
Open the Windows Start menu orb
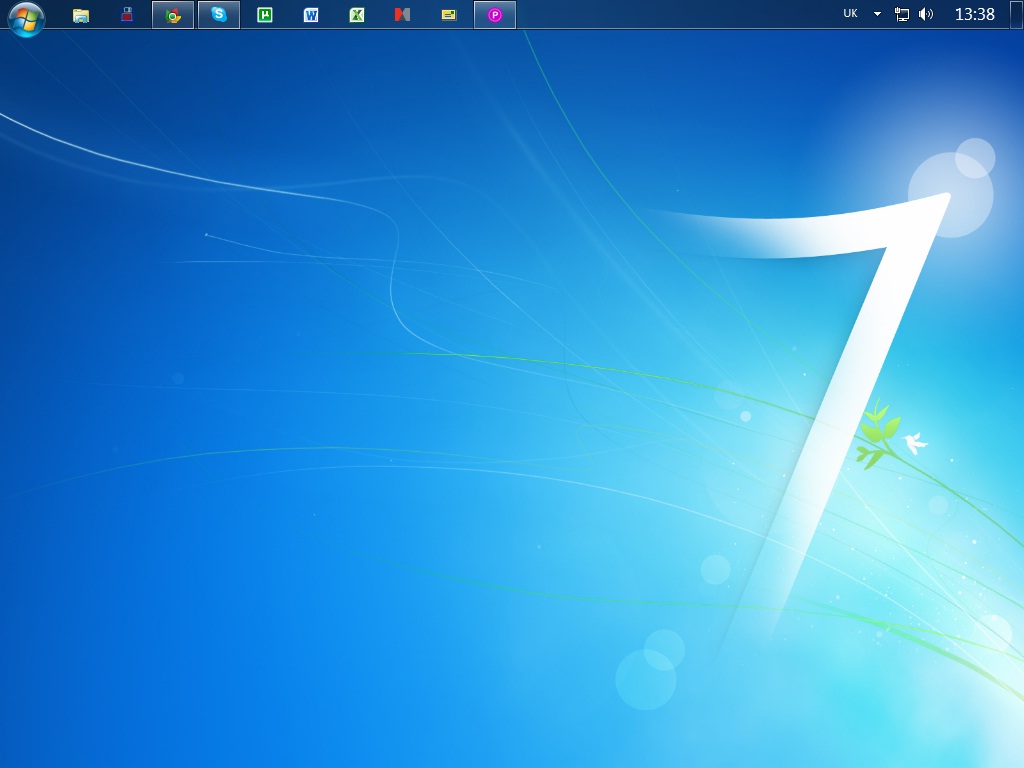(x=26, y=17)
